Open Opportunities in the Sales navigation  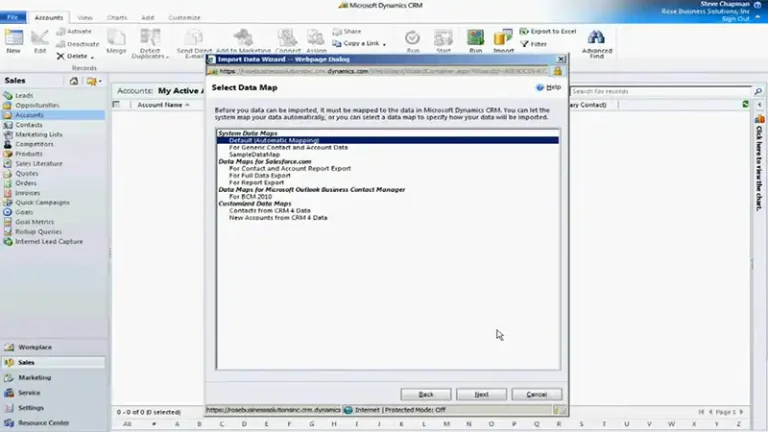[37, 105]
